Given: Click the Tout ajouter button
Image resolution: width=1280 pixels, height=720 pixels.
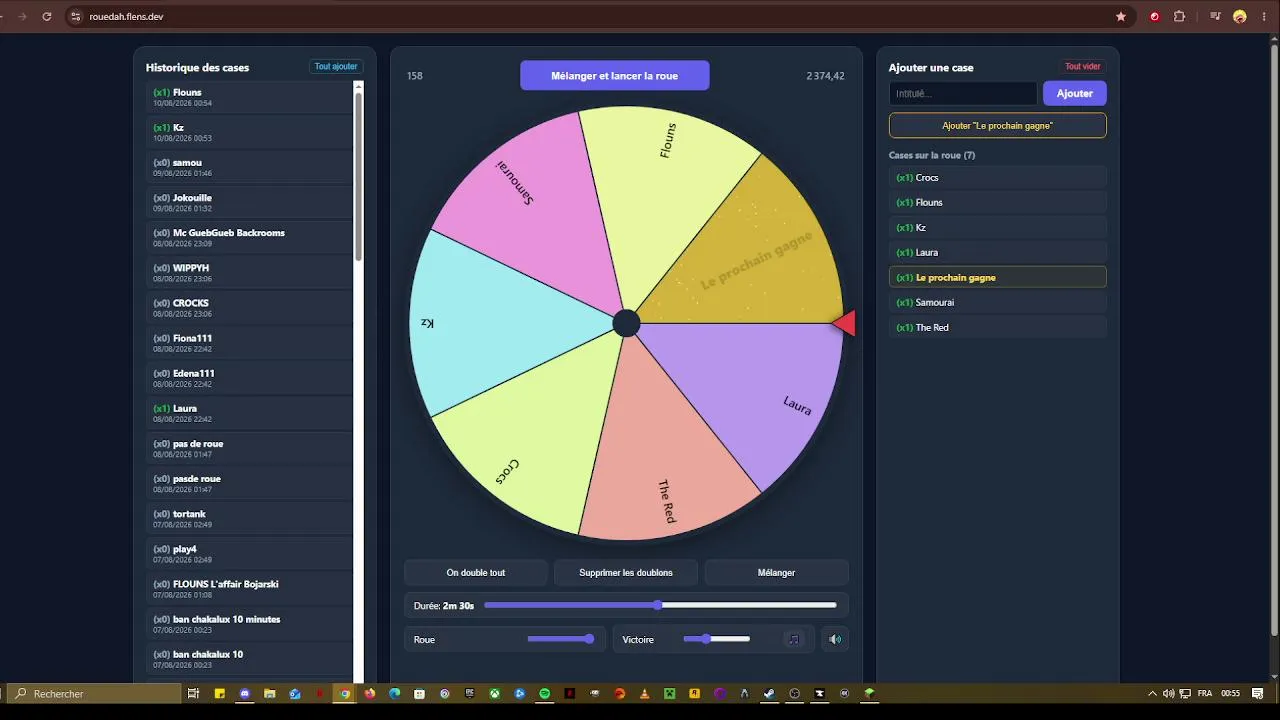Looking at the screenshot, I should (336, 67).
